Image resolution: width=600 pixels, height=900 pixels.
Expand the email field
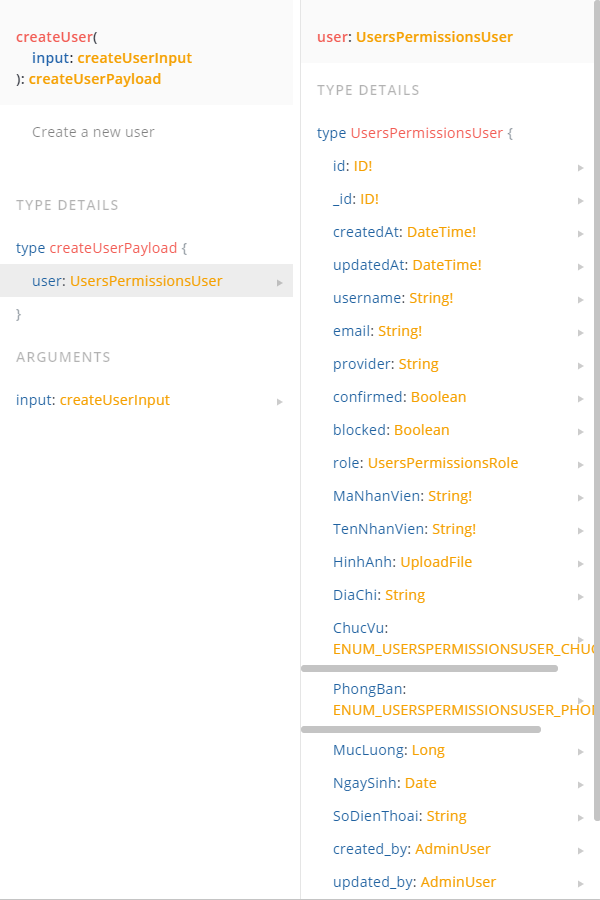580,331
